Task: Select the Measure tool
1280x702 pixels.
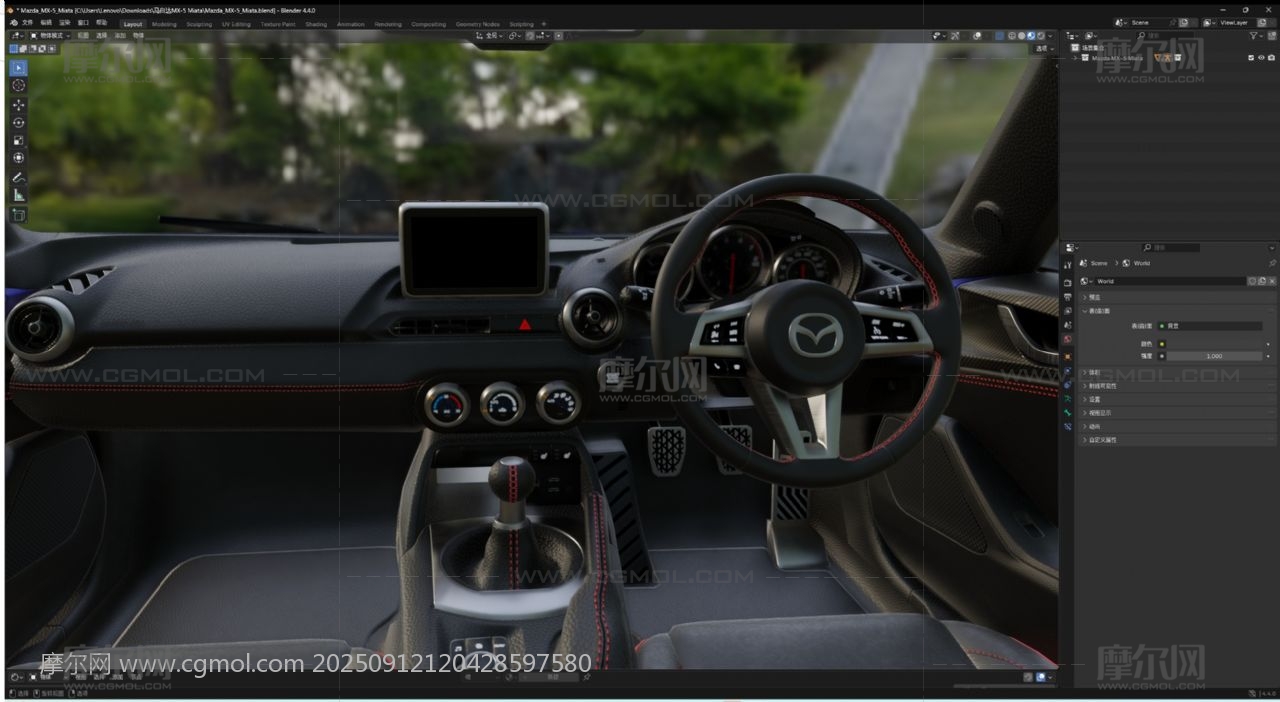Action: tap(19, 195)
